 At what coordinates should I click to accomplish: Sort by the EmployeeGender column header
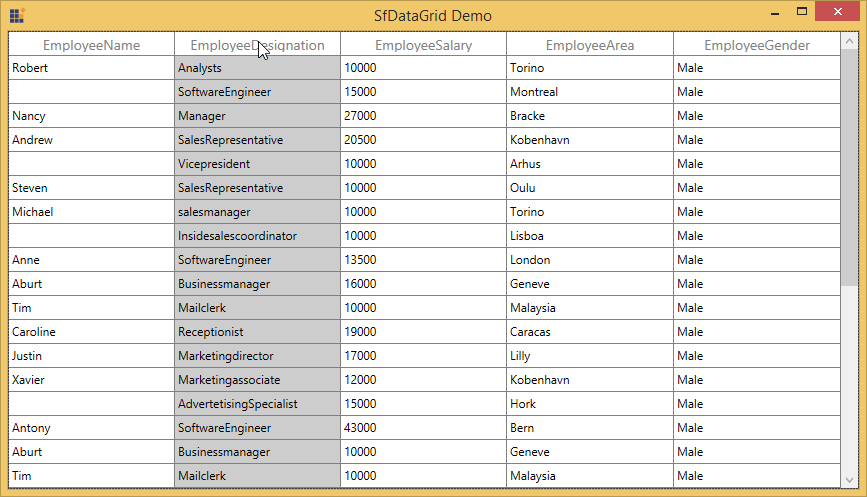pos(756,45)
